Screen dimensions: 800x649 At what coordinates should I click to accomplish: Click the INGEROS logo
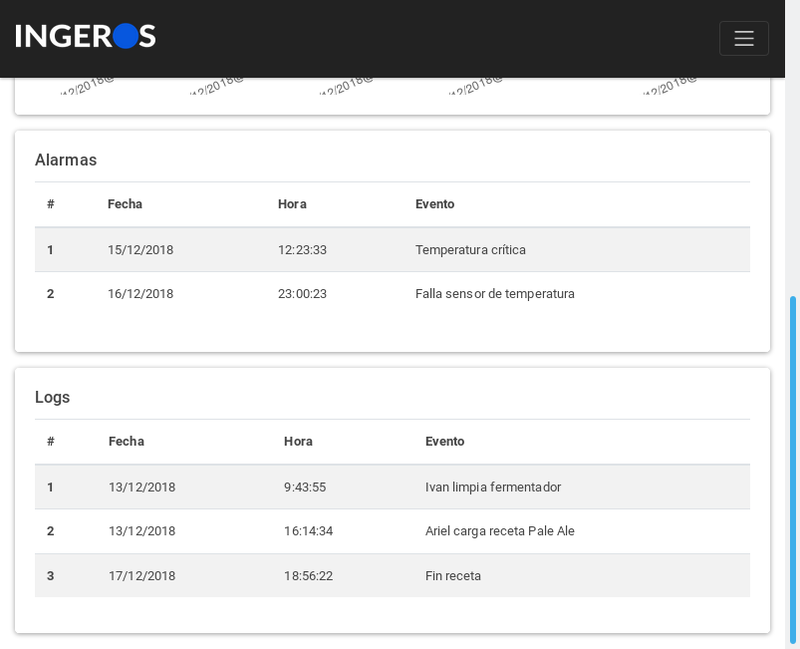[86, 36]
